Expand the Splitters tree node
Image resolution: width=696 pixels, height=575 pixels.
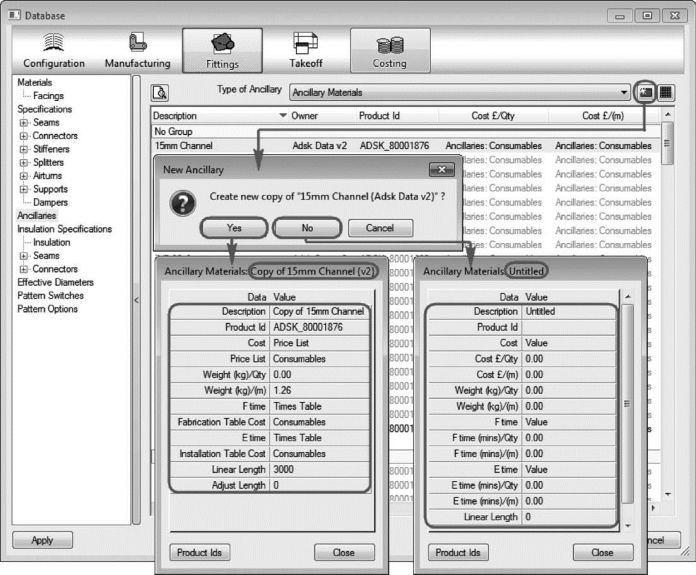point(24,163)
